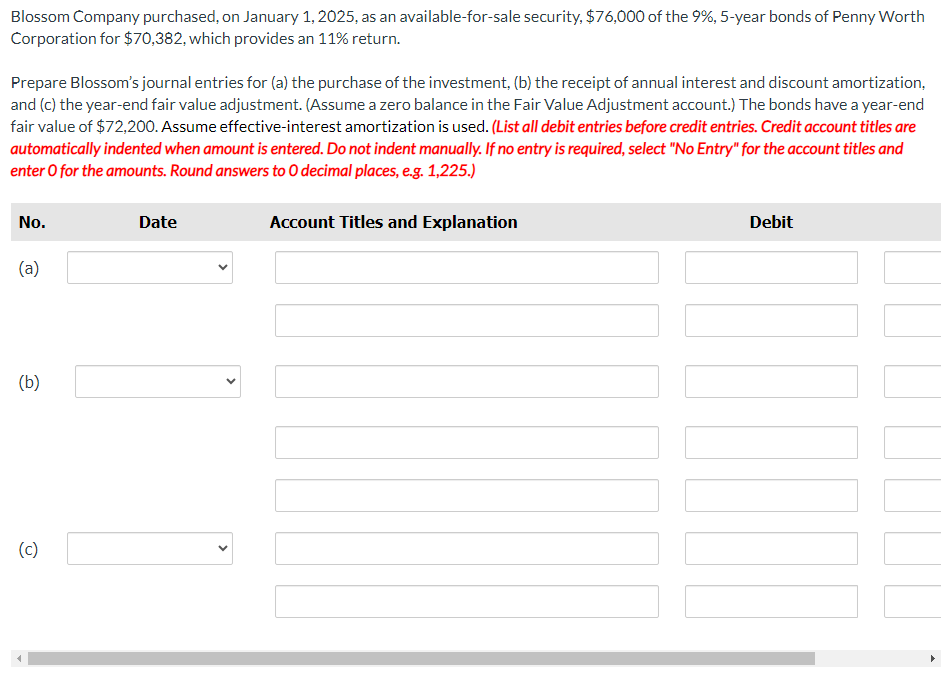Click the 'Debit' column header
The image size is (949, 673).
pos(771,222)
